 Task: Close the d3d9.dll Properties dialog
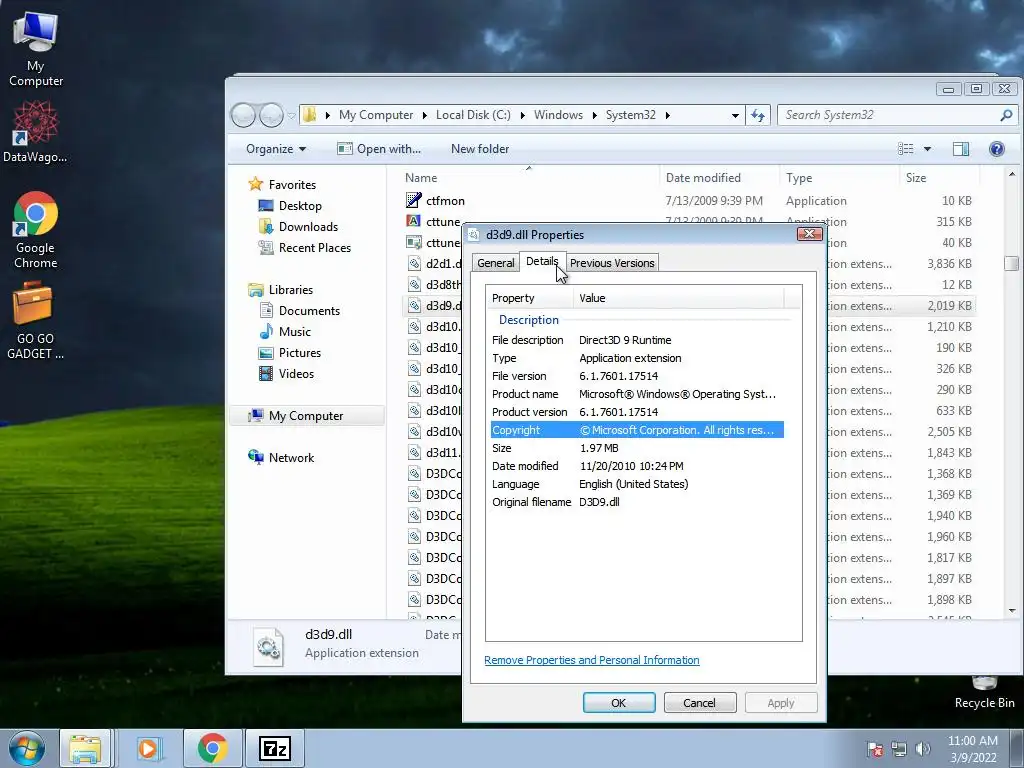coord(809,234)
